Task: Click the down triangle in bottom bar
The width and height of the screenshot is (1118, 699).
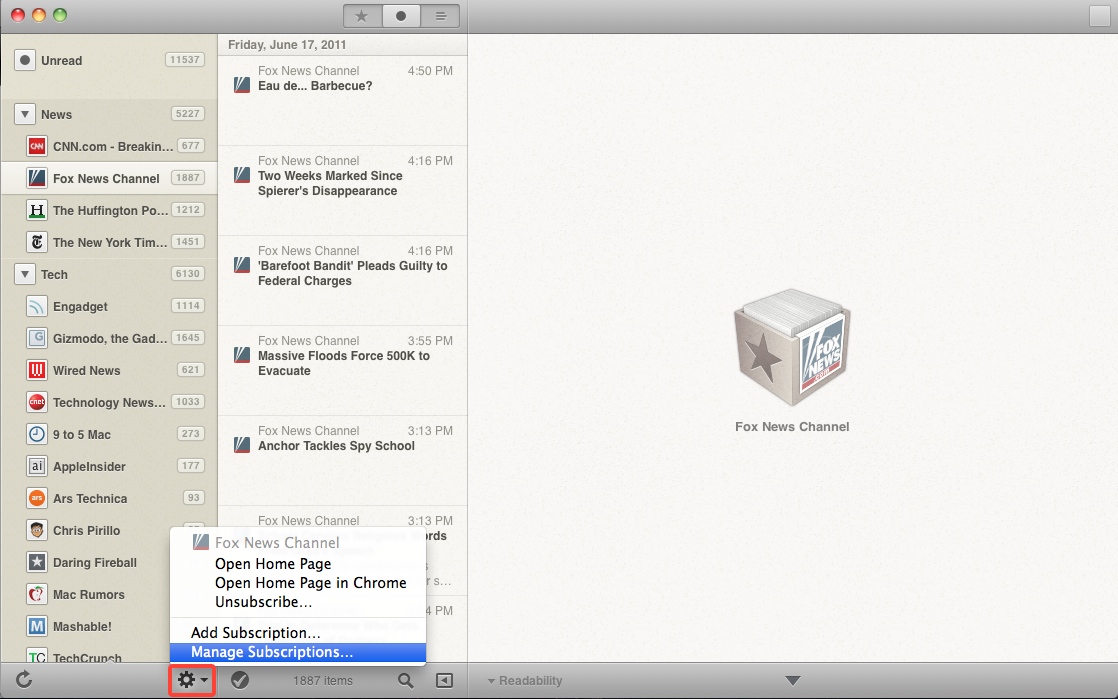Action: [793, 680]
